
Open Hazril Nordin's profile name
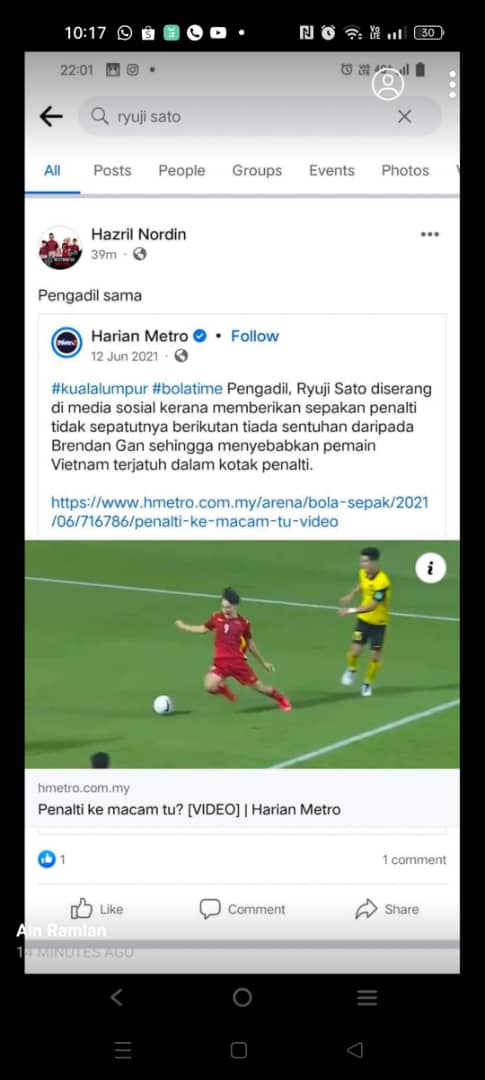(138, 234)
